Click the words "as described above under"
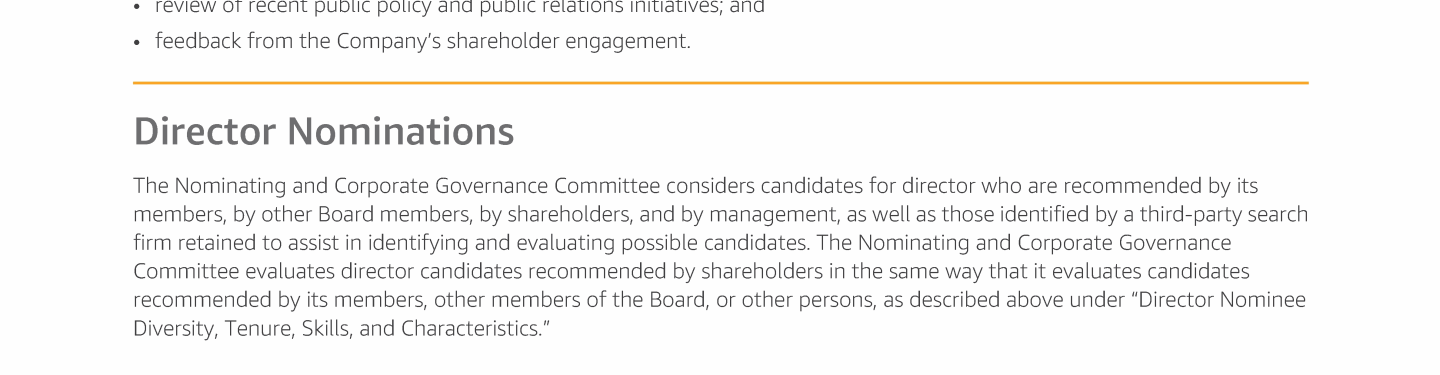This screenshot has width=1440, height=375. click(1004, 300)
